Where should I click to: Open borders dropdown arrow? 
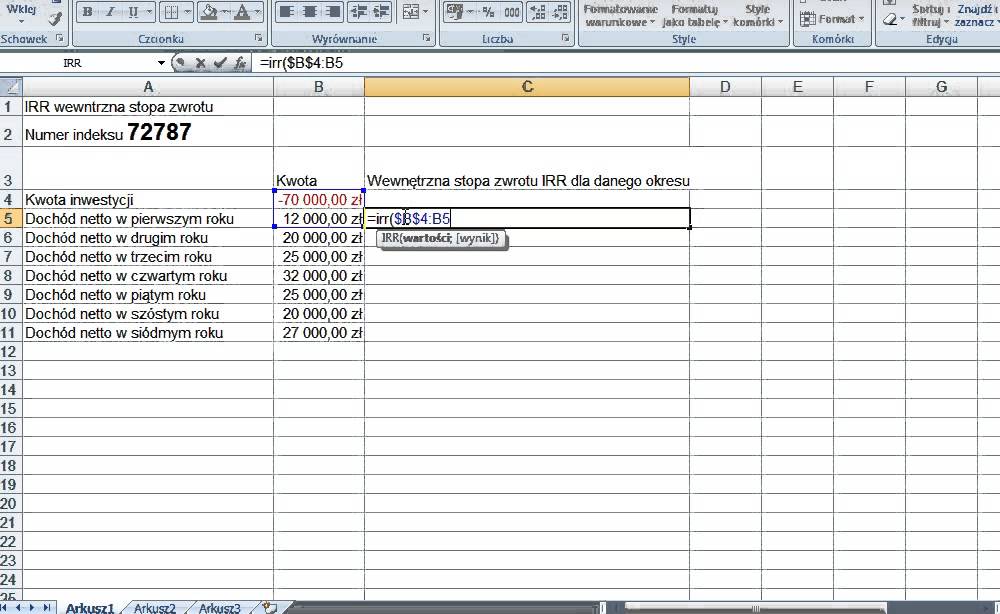pos(188,12)
